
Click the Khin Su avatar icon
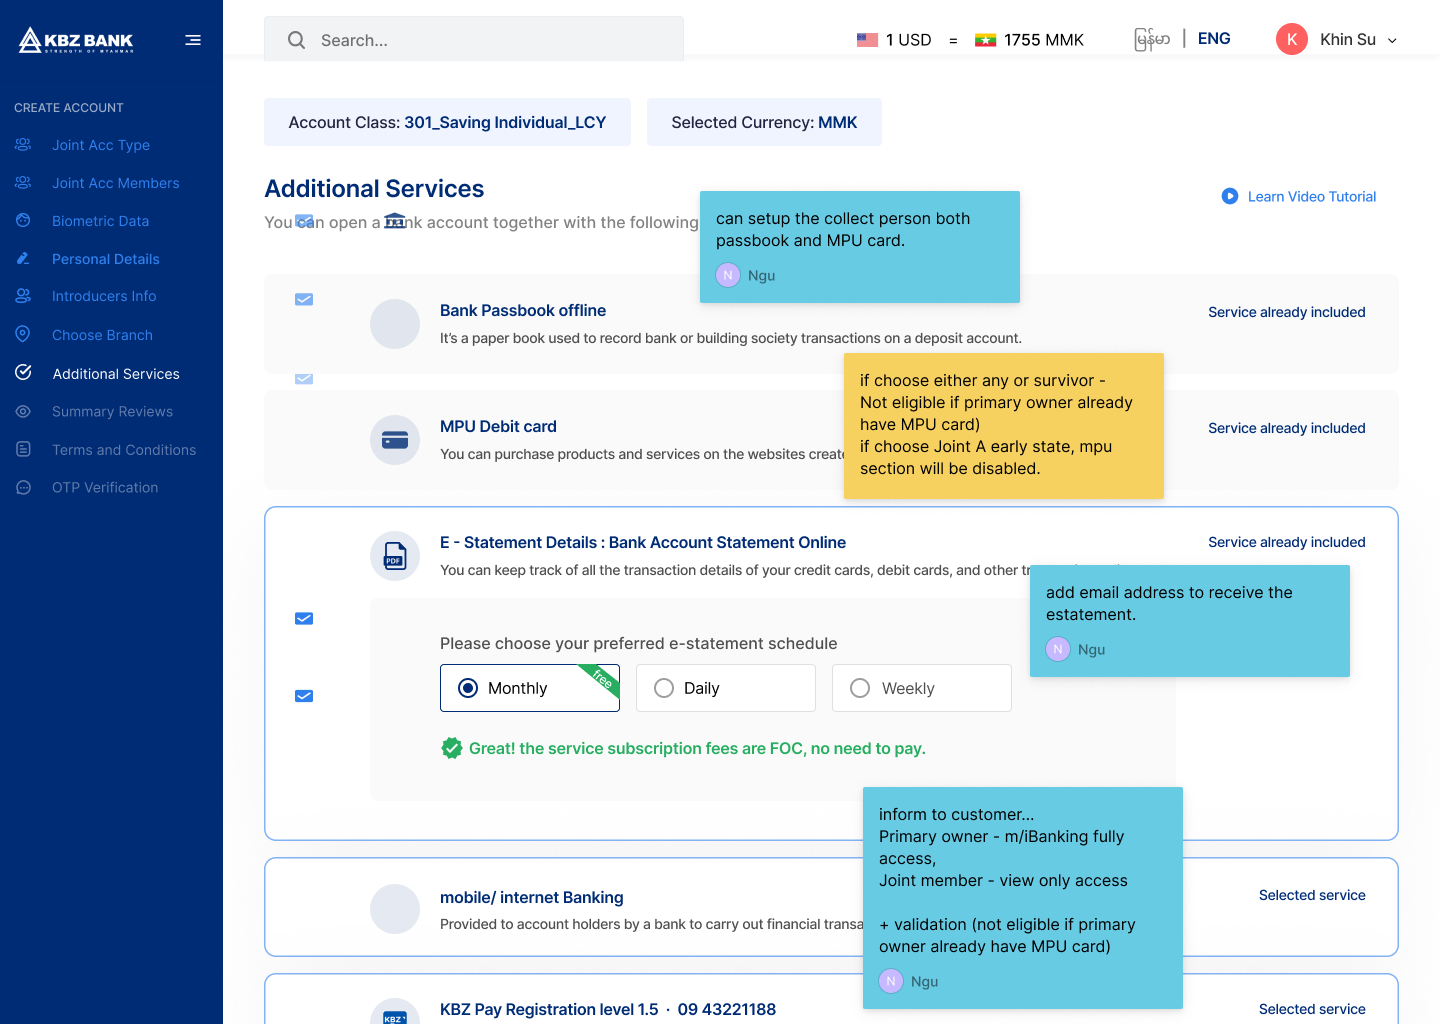point(1292,39)
